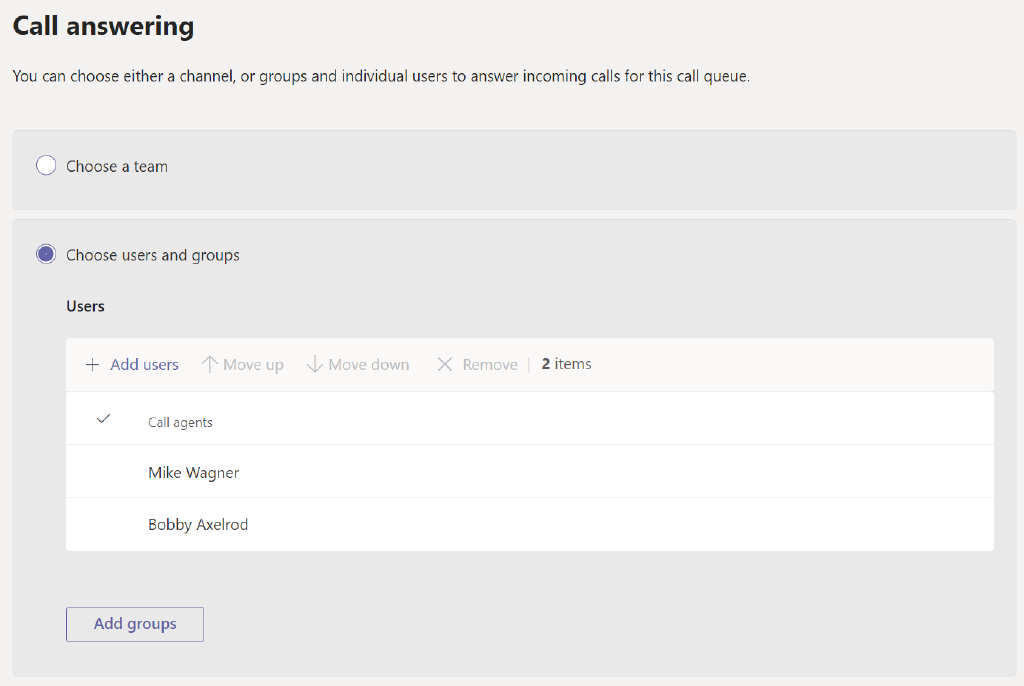Image resolution: width=1024 pixels, height=686 pixels.
Task: Click the Move up arrow icon
Action: click(212, 364)
